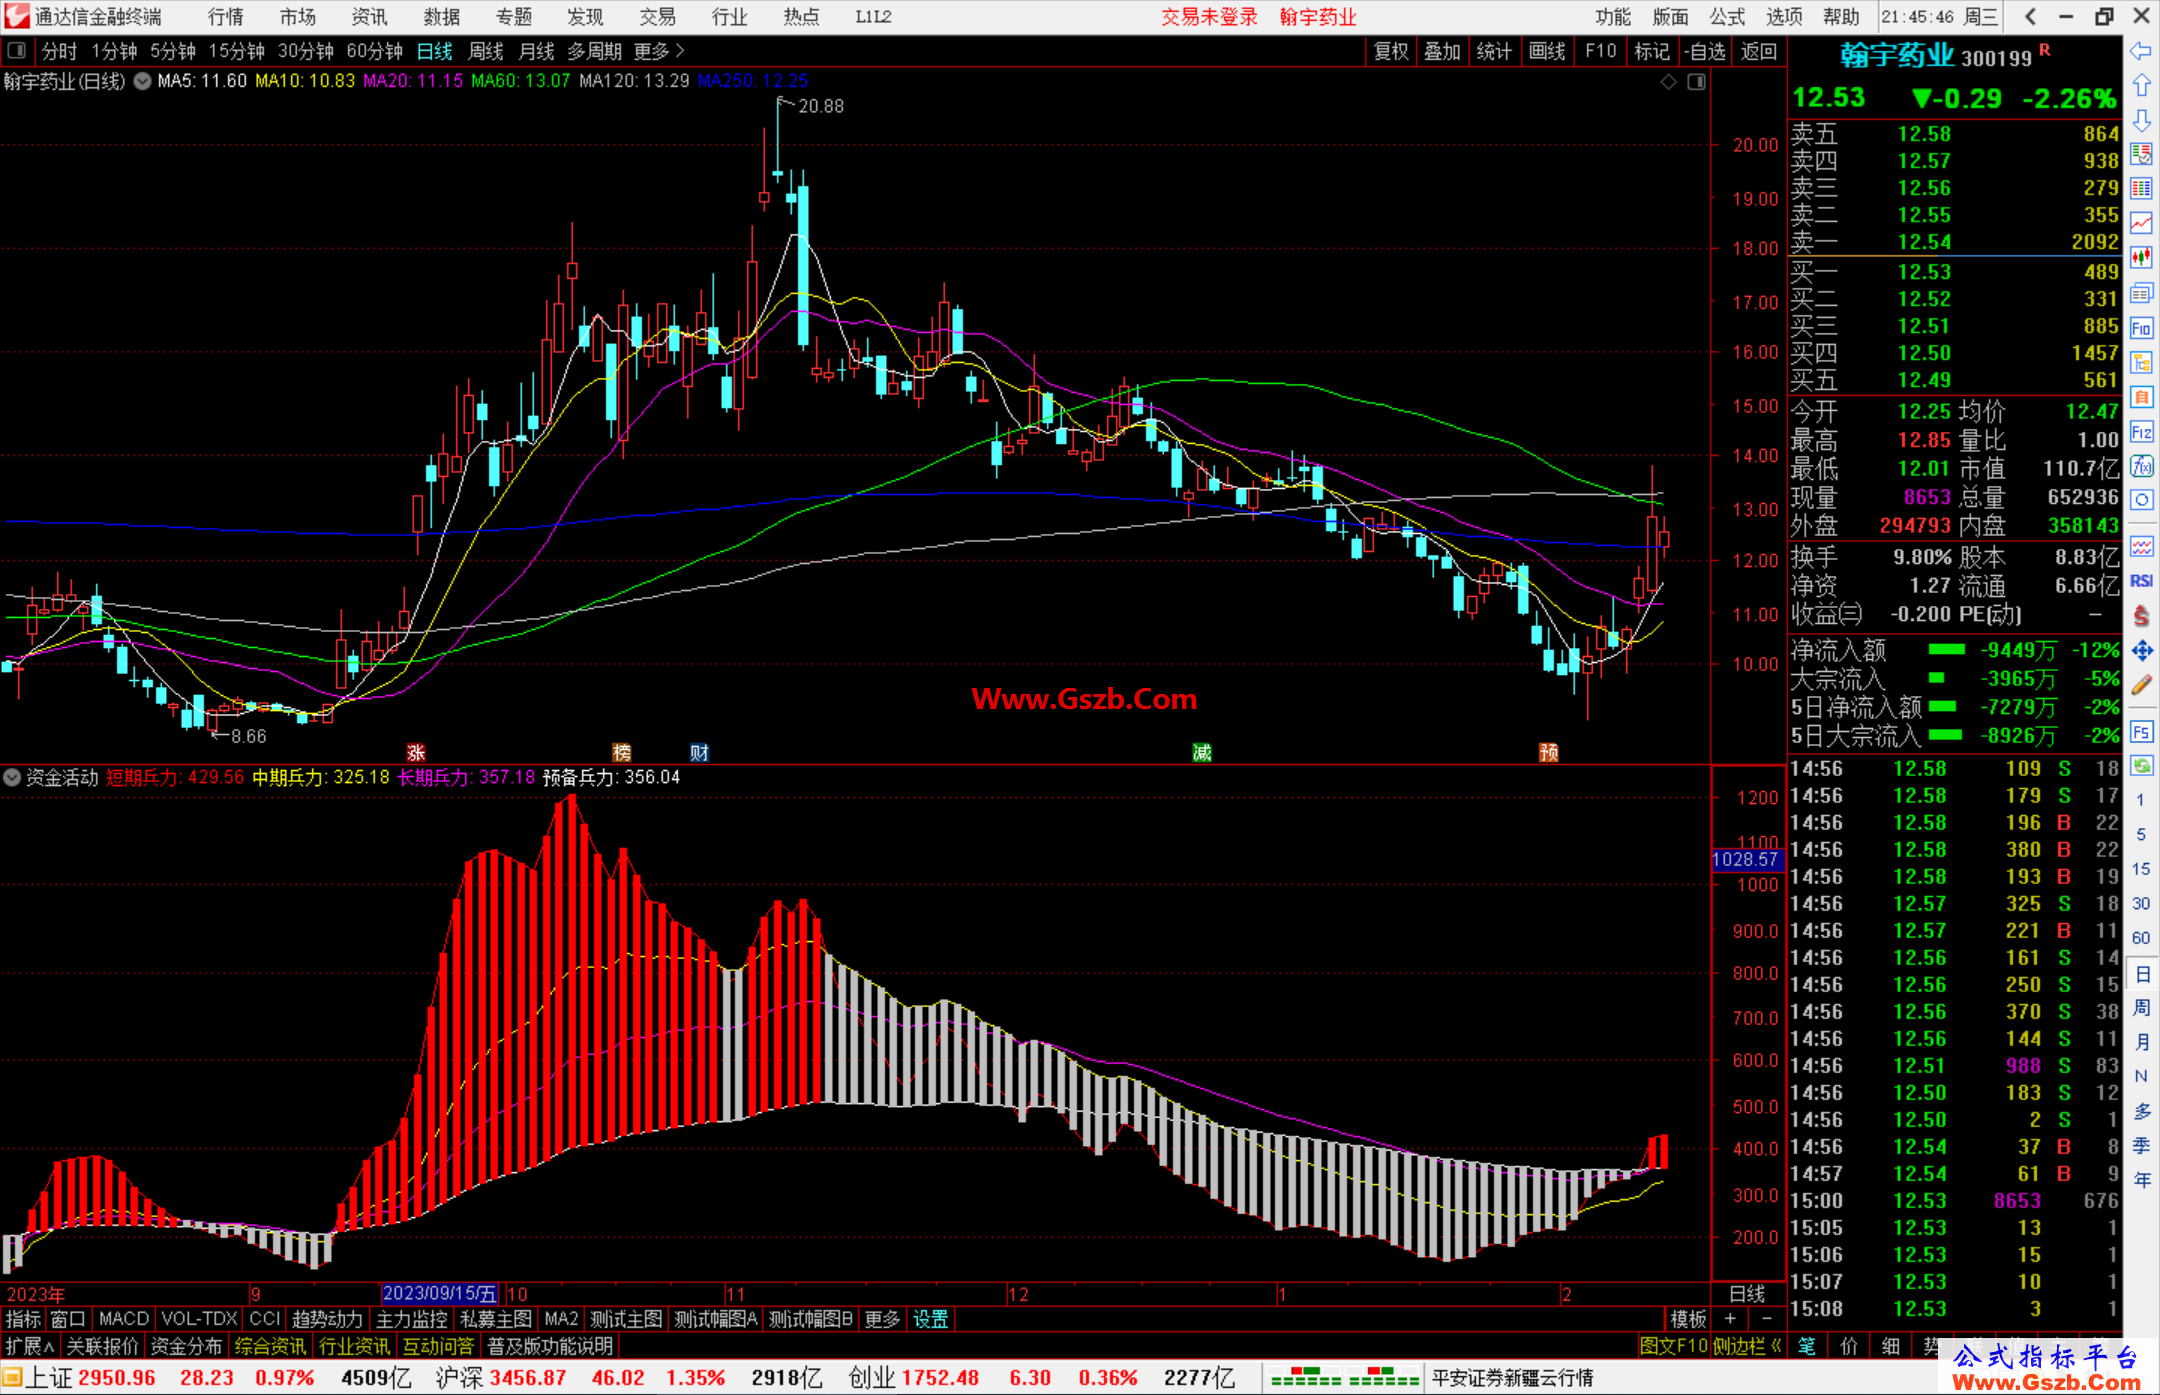Click the four-way move arrows icon
Viewport: 2160px width, 1395px height.
(2141, 651)
